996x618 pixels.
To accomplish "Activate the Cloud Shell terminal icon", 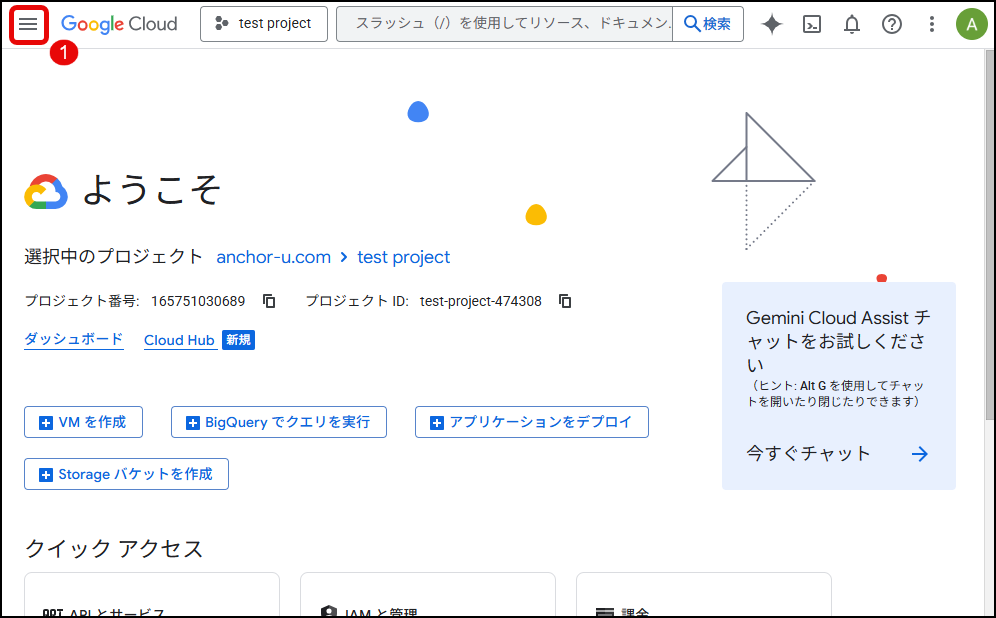I will tap(812, 24).
